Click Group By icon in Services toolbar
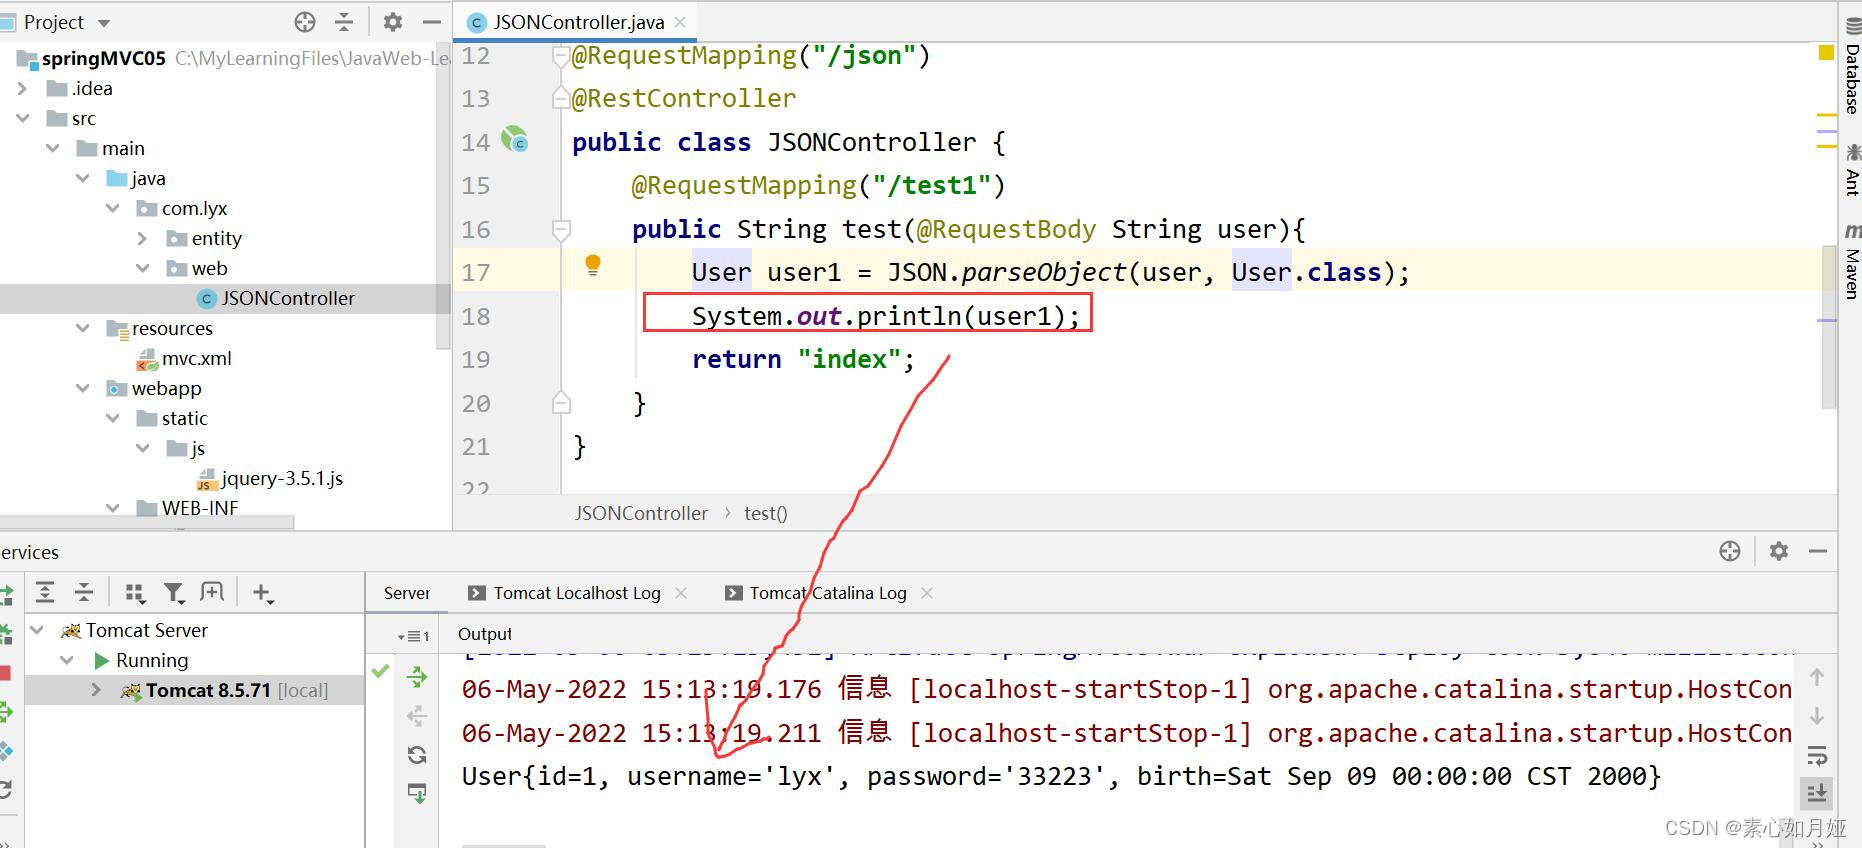1862x848 pixels. [135, 592]
